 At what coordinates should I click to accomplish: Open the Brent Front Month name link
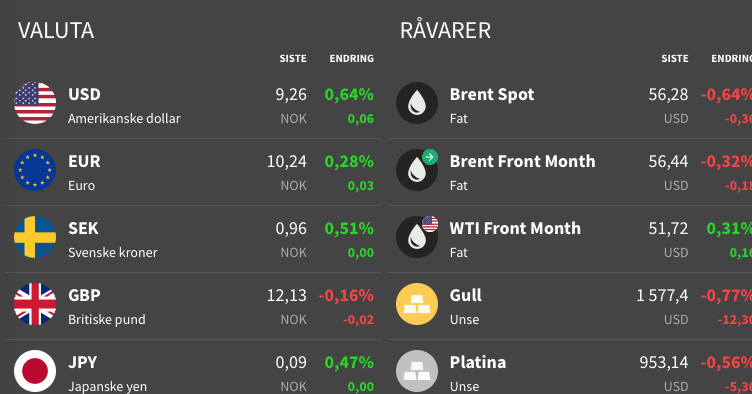(x=522, y=162)
